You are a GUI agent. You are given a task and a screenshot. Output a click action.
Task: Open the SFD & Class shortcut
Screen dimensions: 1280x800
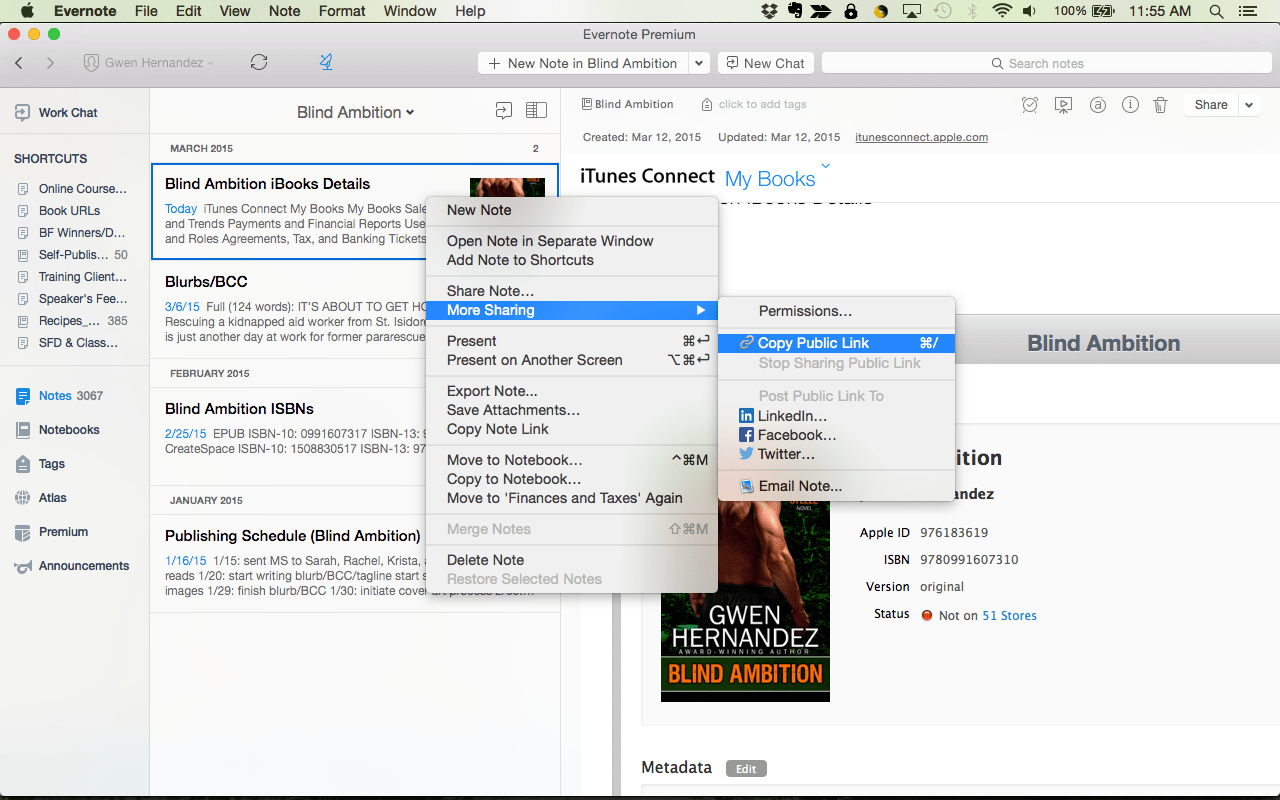coord(78,343)
